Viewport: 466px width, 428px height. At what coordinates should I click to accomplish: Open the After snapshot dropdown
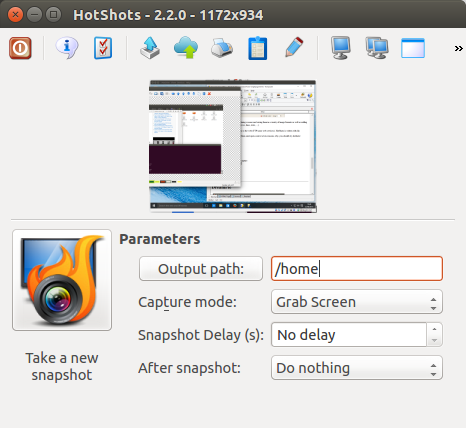pyautogui.click(x=357, y=368)
